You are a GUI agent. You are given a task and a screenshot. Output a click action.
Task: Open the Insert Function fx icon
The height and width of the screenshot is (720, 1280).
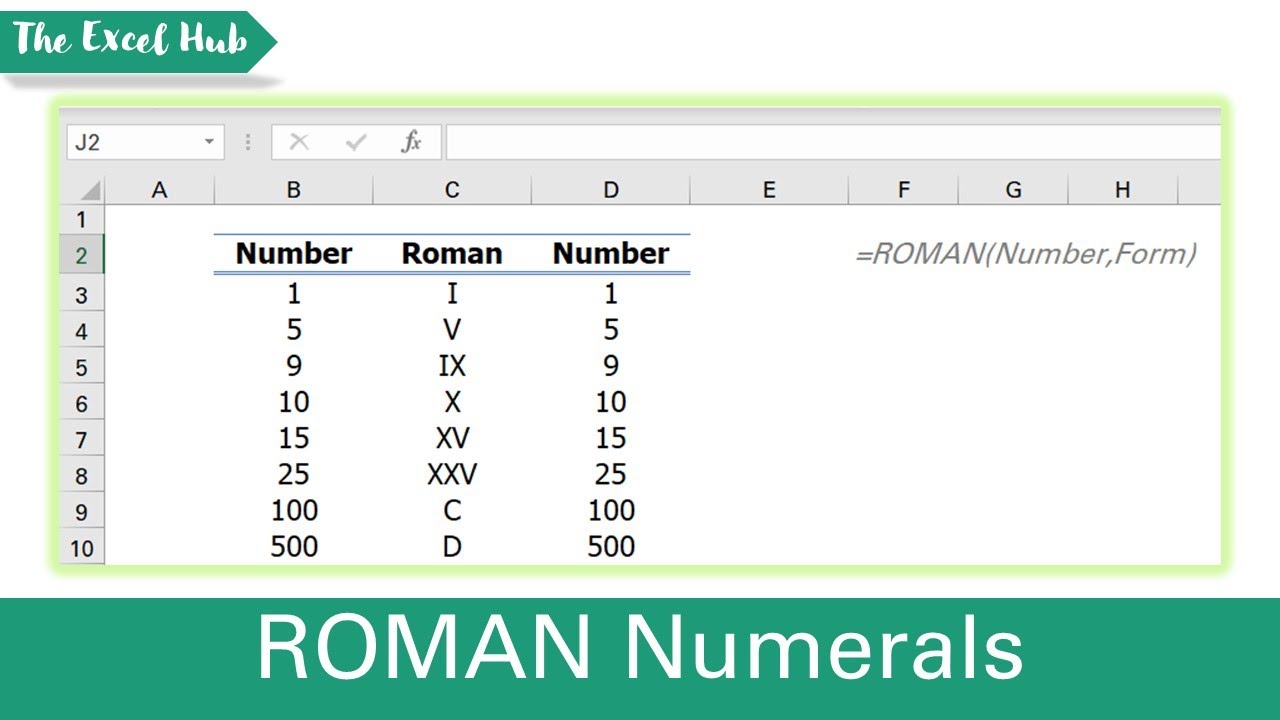411,142
